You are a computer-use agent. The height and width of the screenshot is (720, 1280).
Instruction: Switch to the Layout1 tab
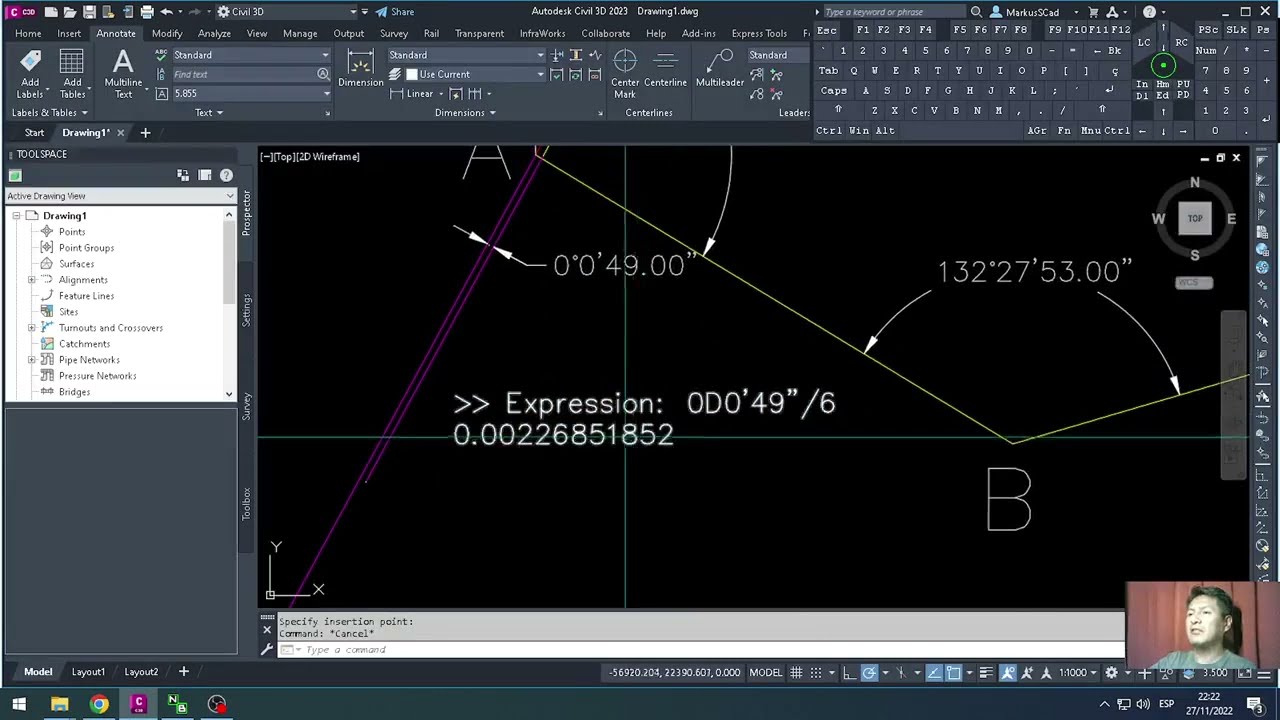[88, 672]
